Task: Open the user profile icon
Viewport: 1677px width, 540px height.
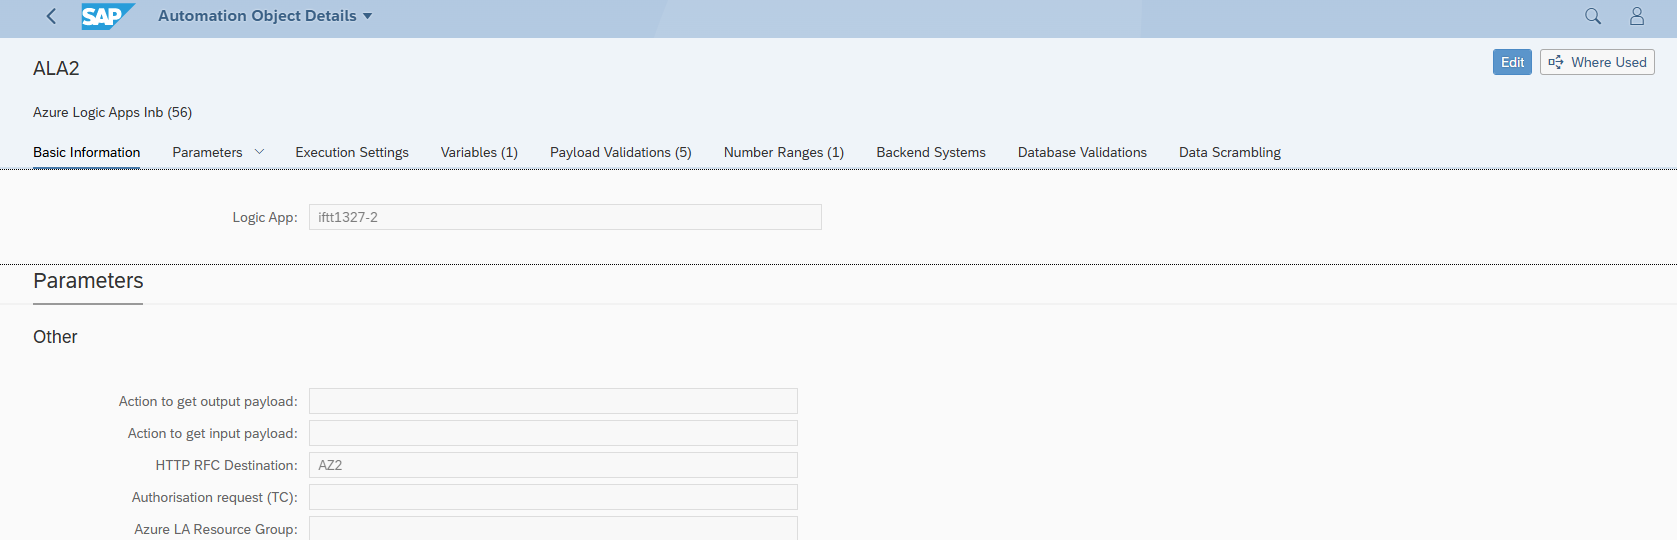Action: click(x=1637, y=16)
